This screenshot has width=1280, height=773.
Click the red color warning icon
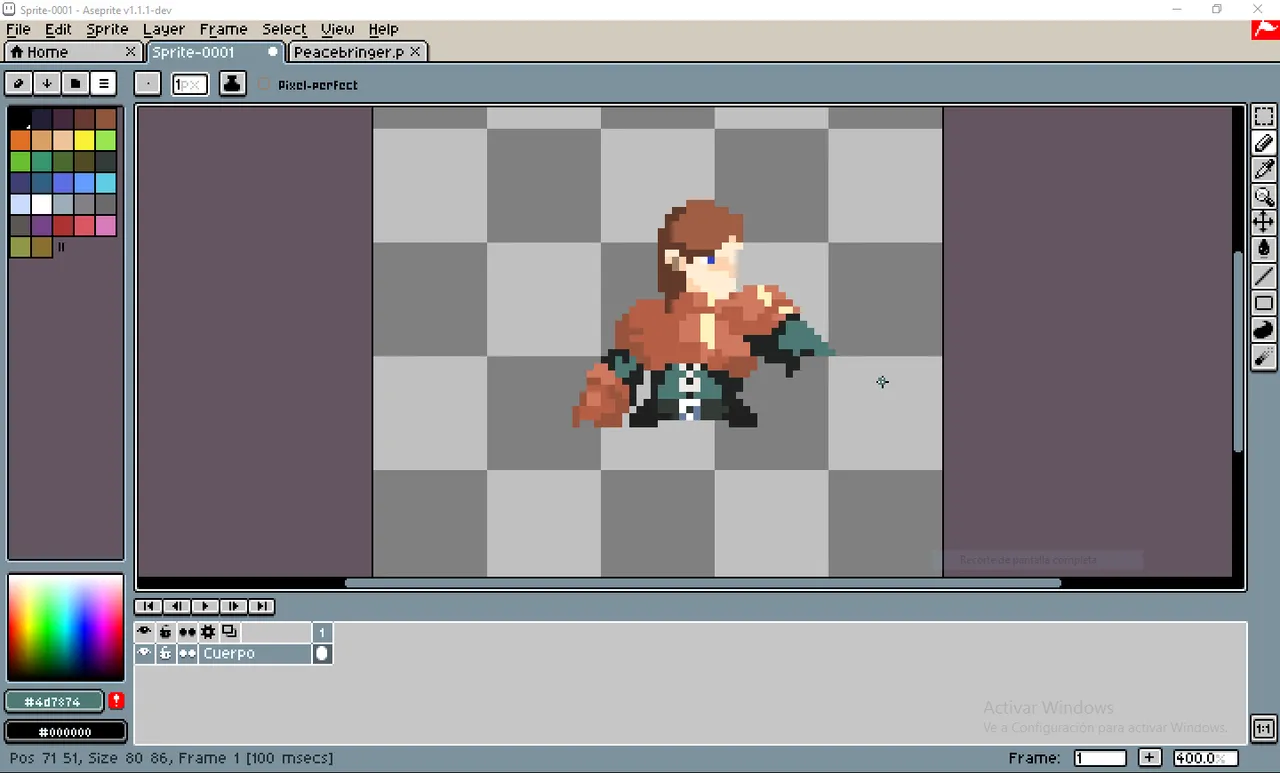[116, 701]
